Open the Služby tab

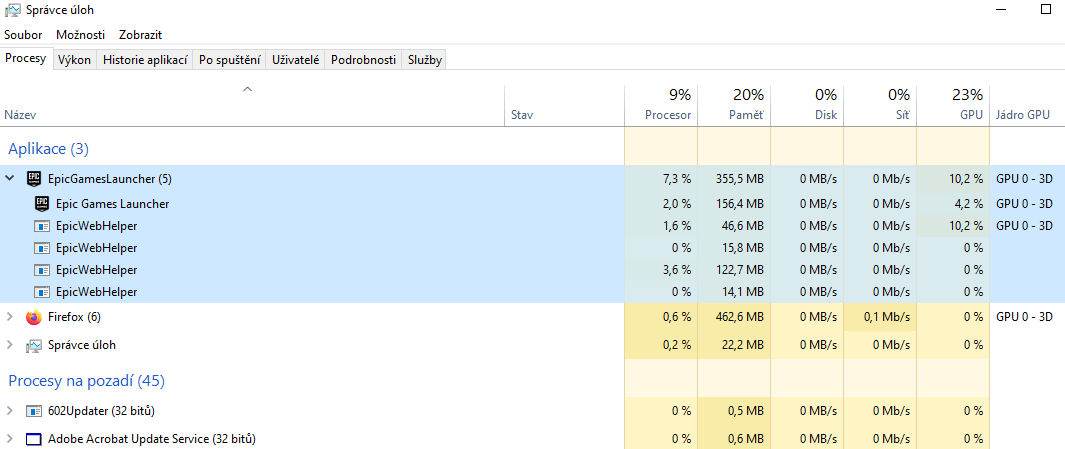pyautogui.click(x=424, y=60)
